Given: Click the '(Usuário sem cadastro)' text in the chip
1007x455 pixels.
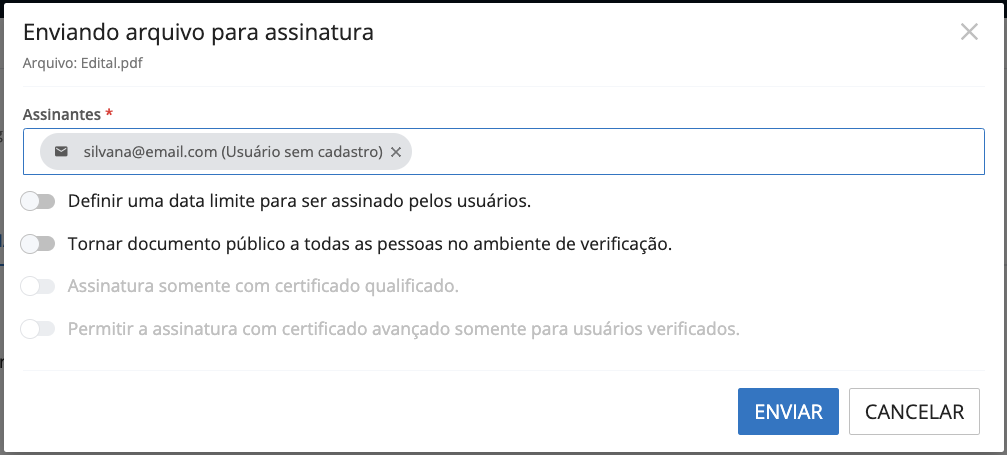Looking at the screenshot, I should click(x=302, y=152).
